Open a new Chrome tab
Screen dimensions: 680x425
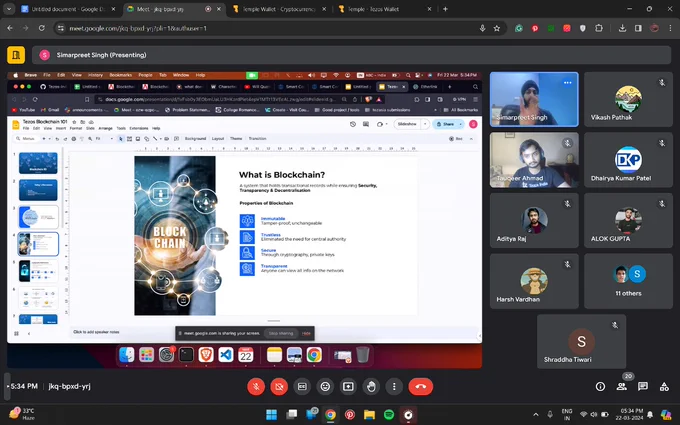(445, 9)
